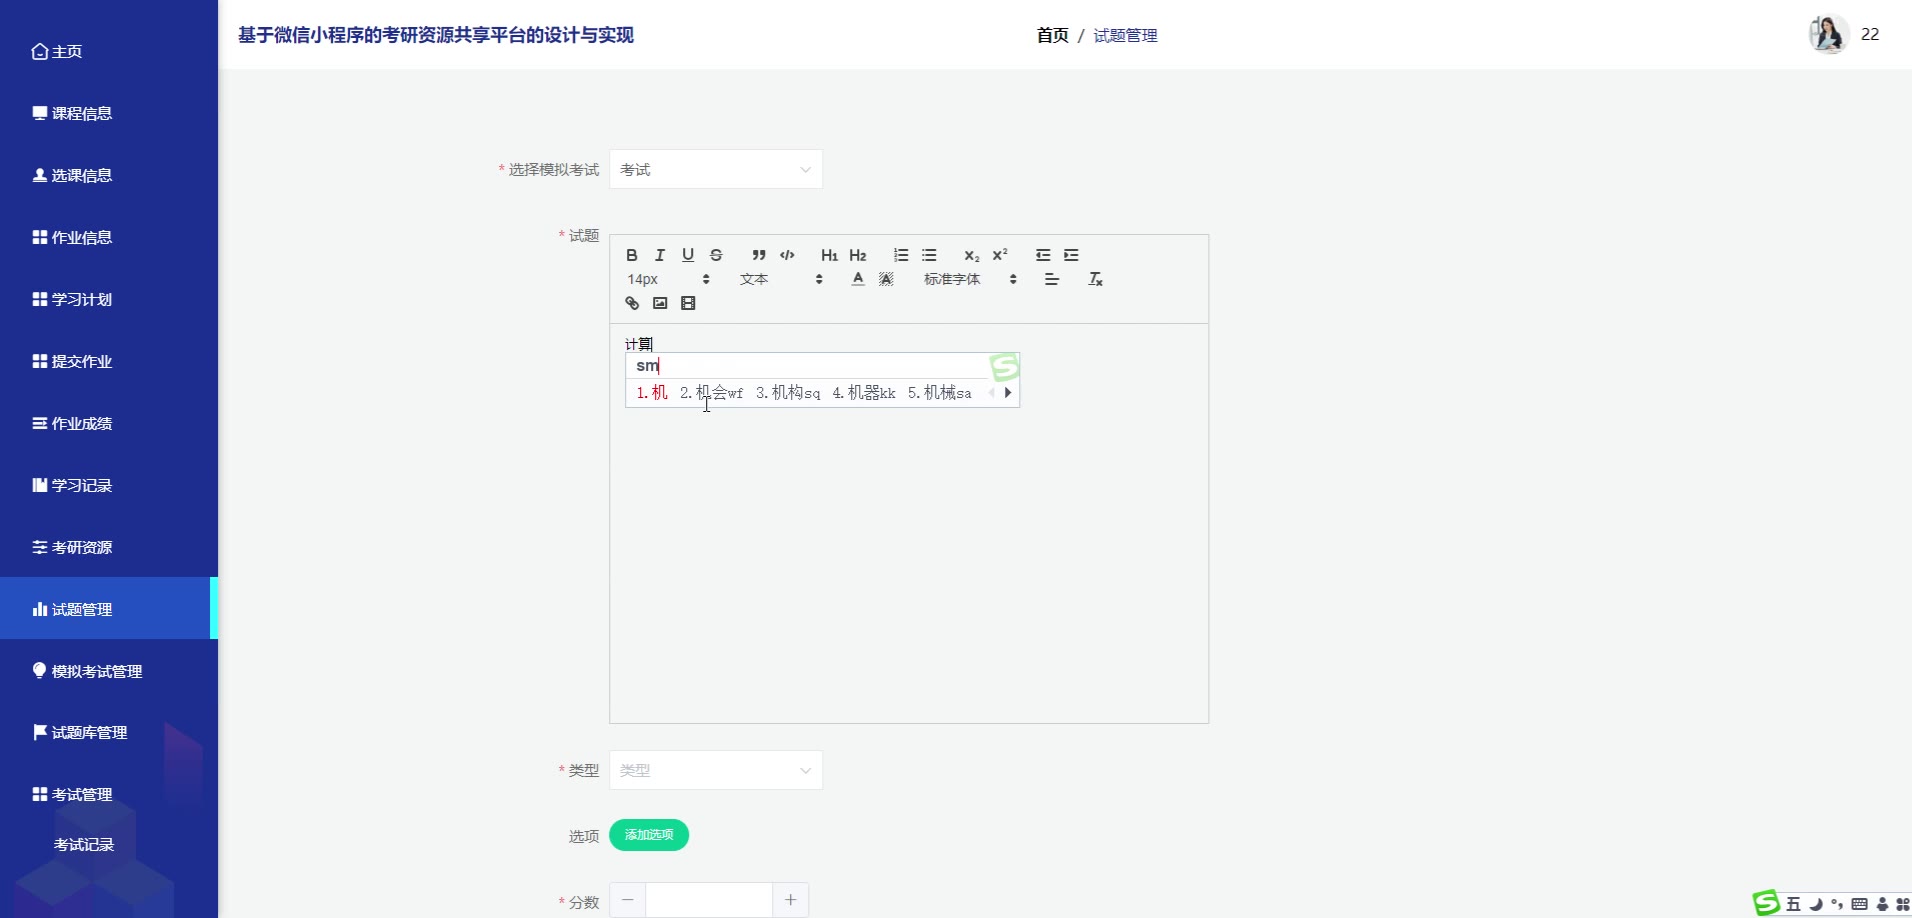Apply H2 heading style
The image size is (1912, 918).
tap(858, 255)
